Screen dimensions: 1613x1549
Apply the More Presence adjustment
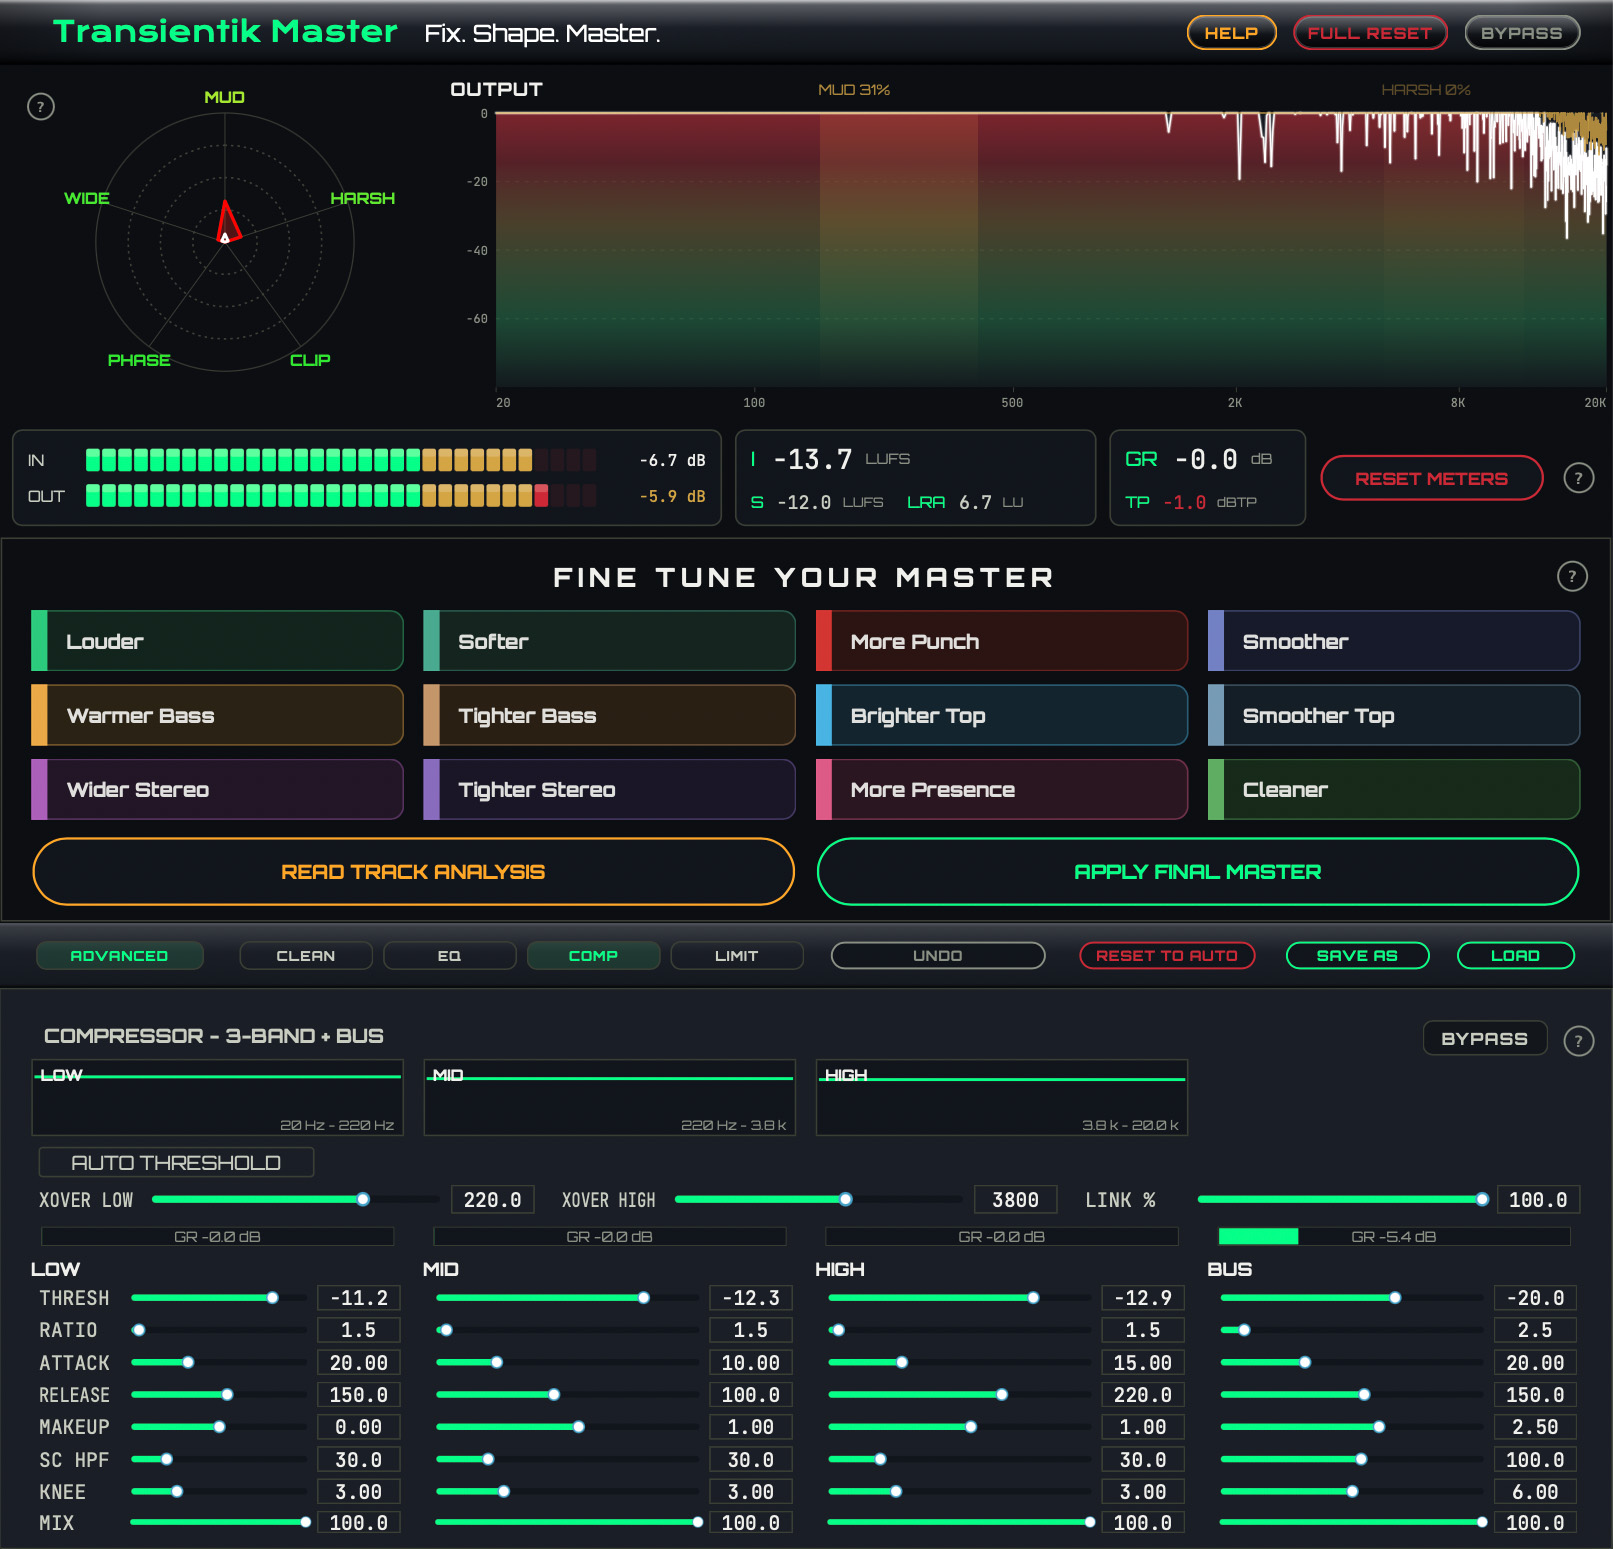coord(1002,789)
